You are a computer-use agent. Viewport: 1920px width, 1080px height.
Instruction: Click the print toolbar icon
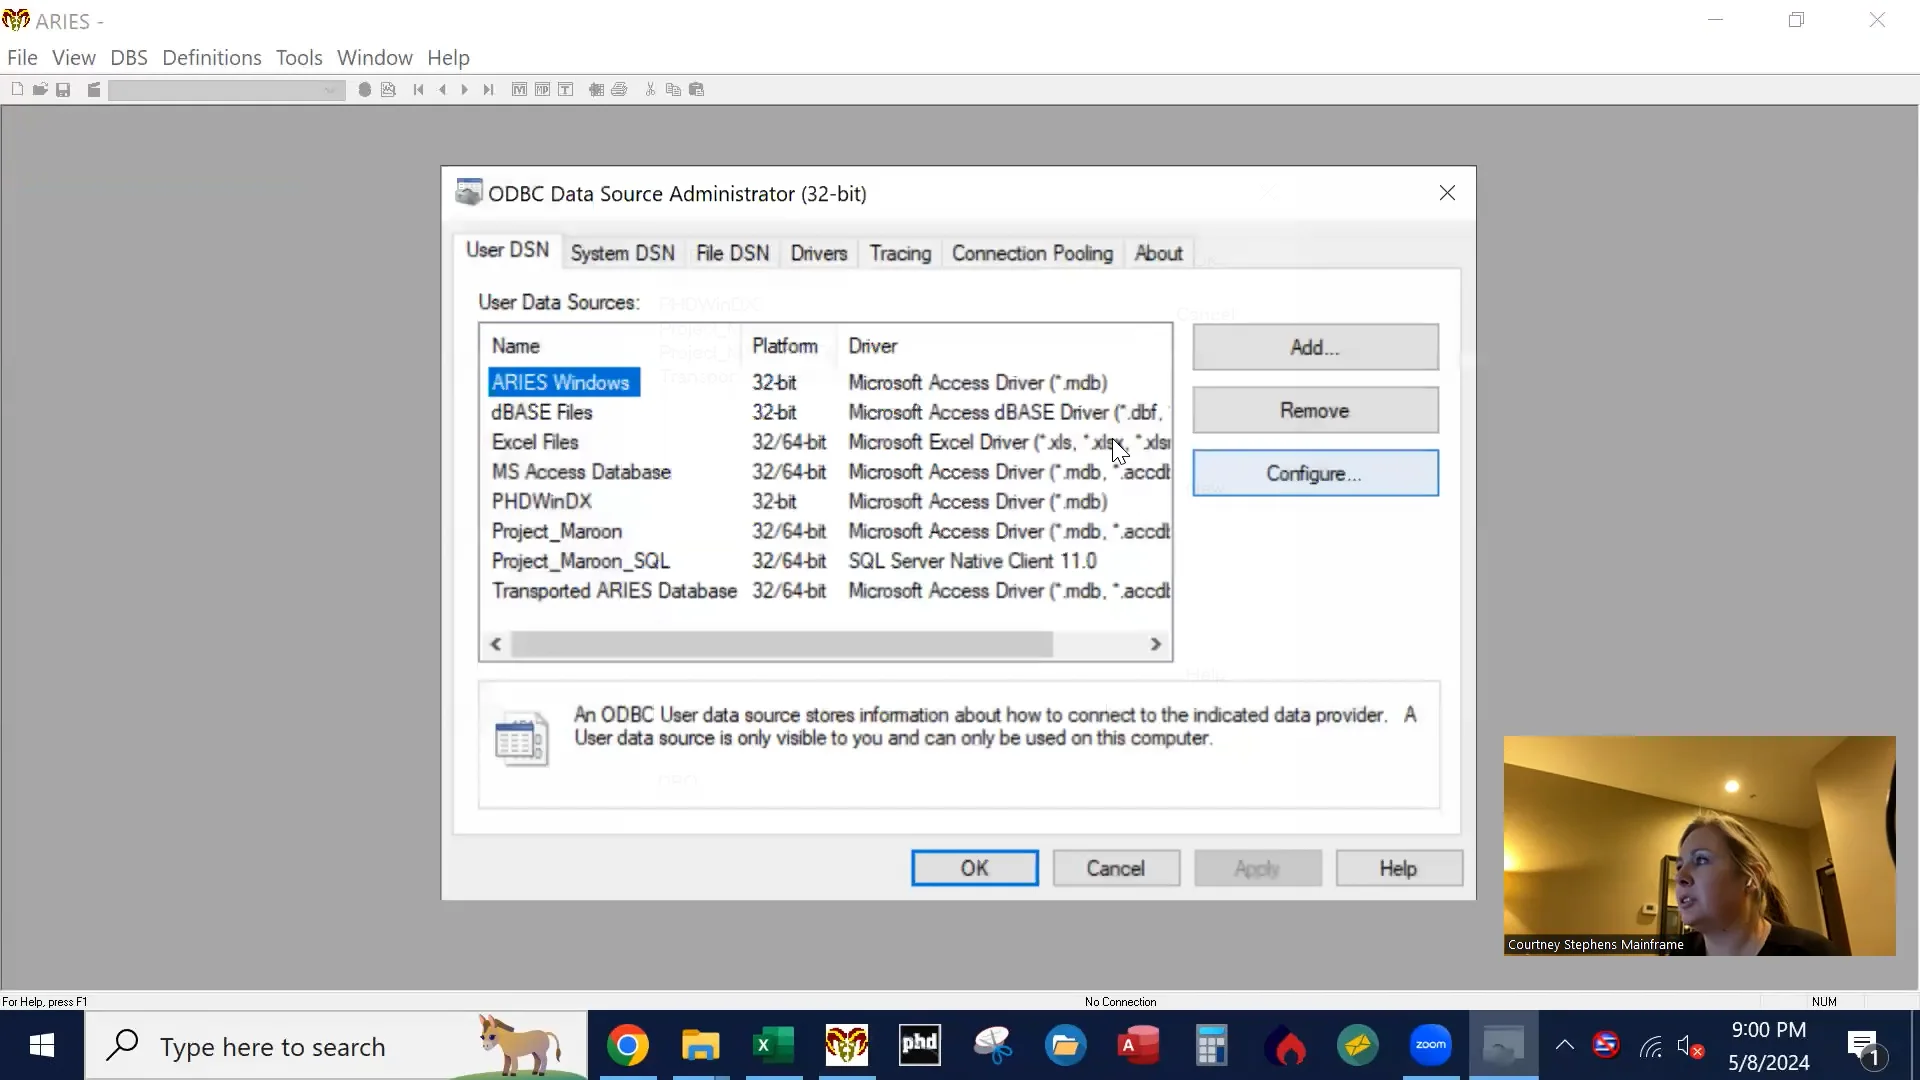click(x=619, y=90)
